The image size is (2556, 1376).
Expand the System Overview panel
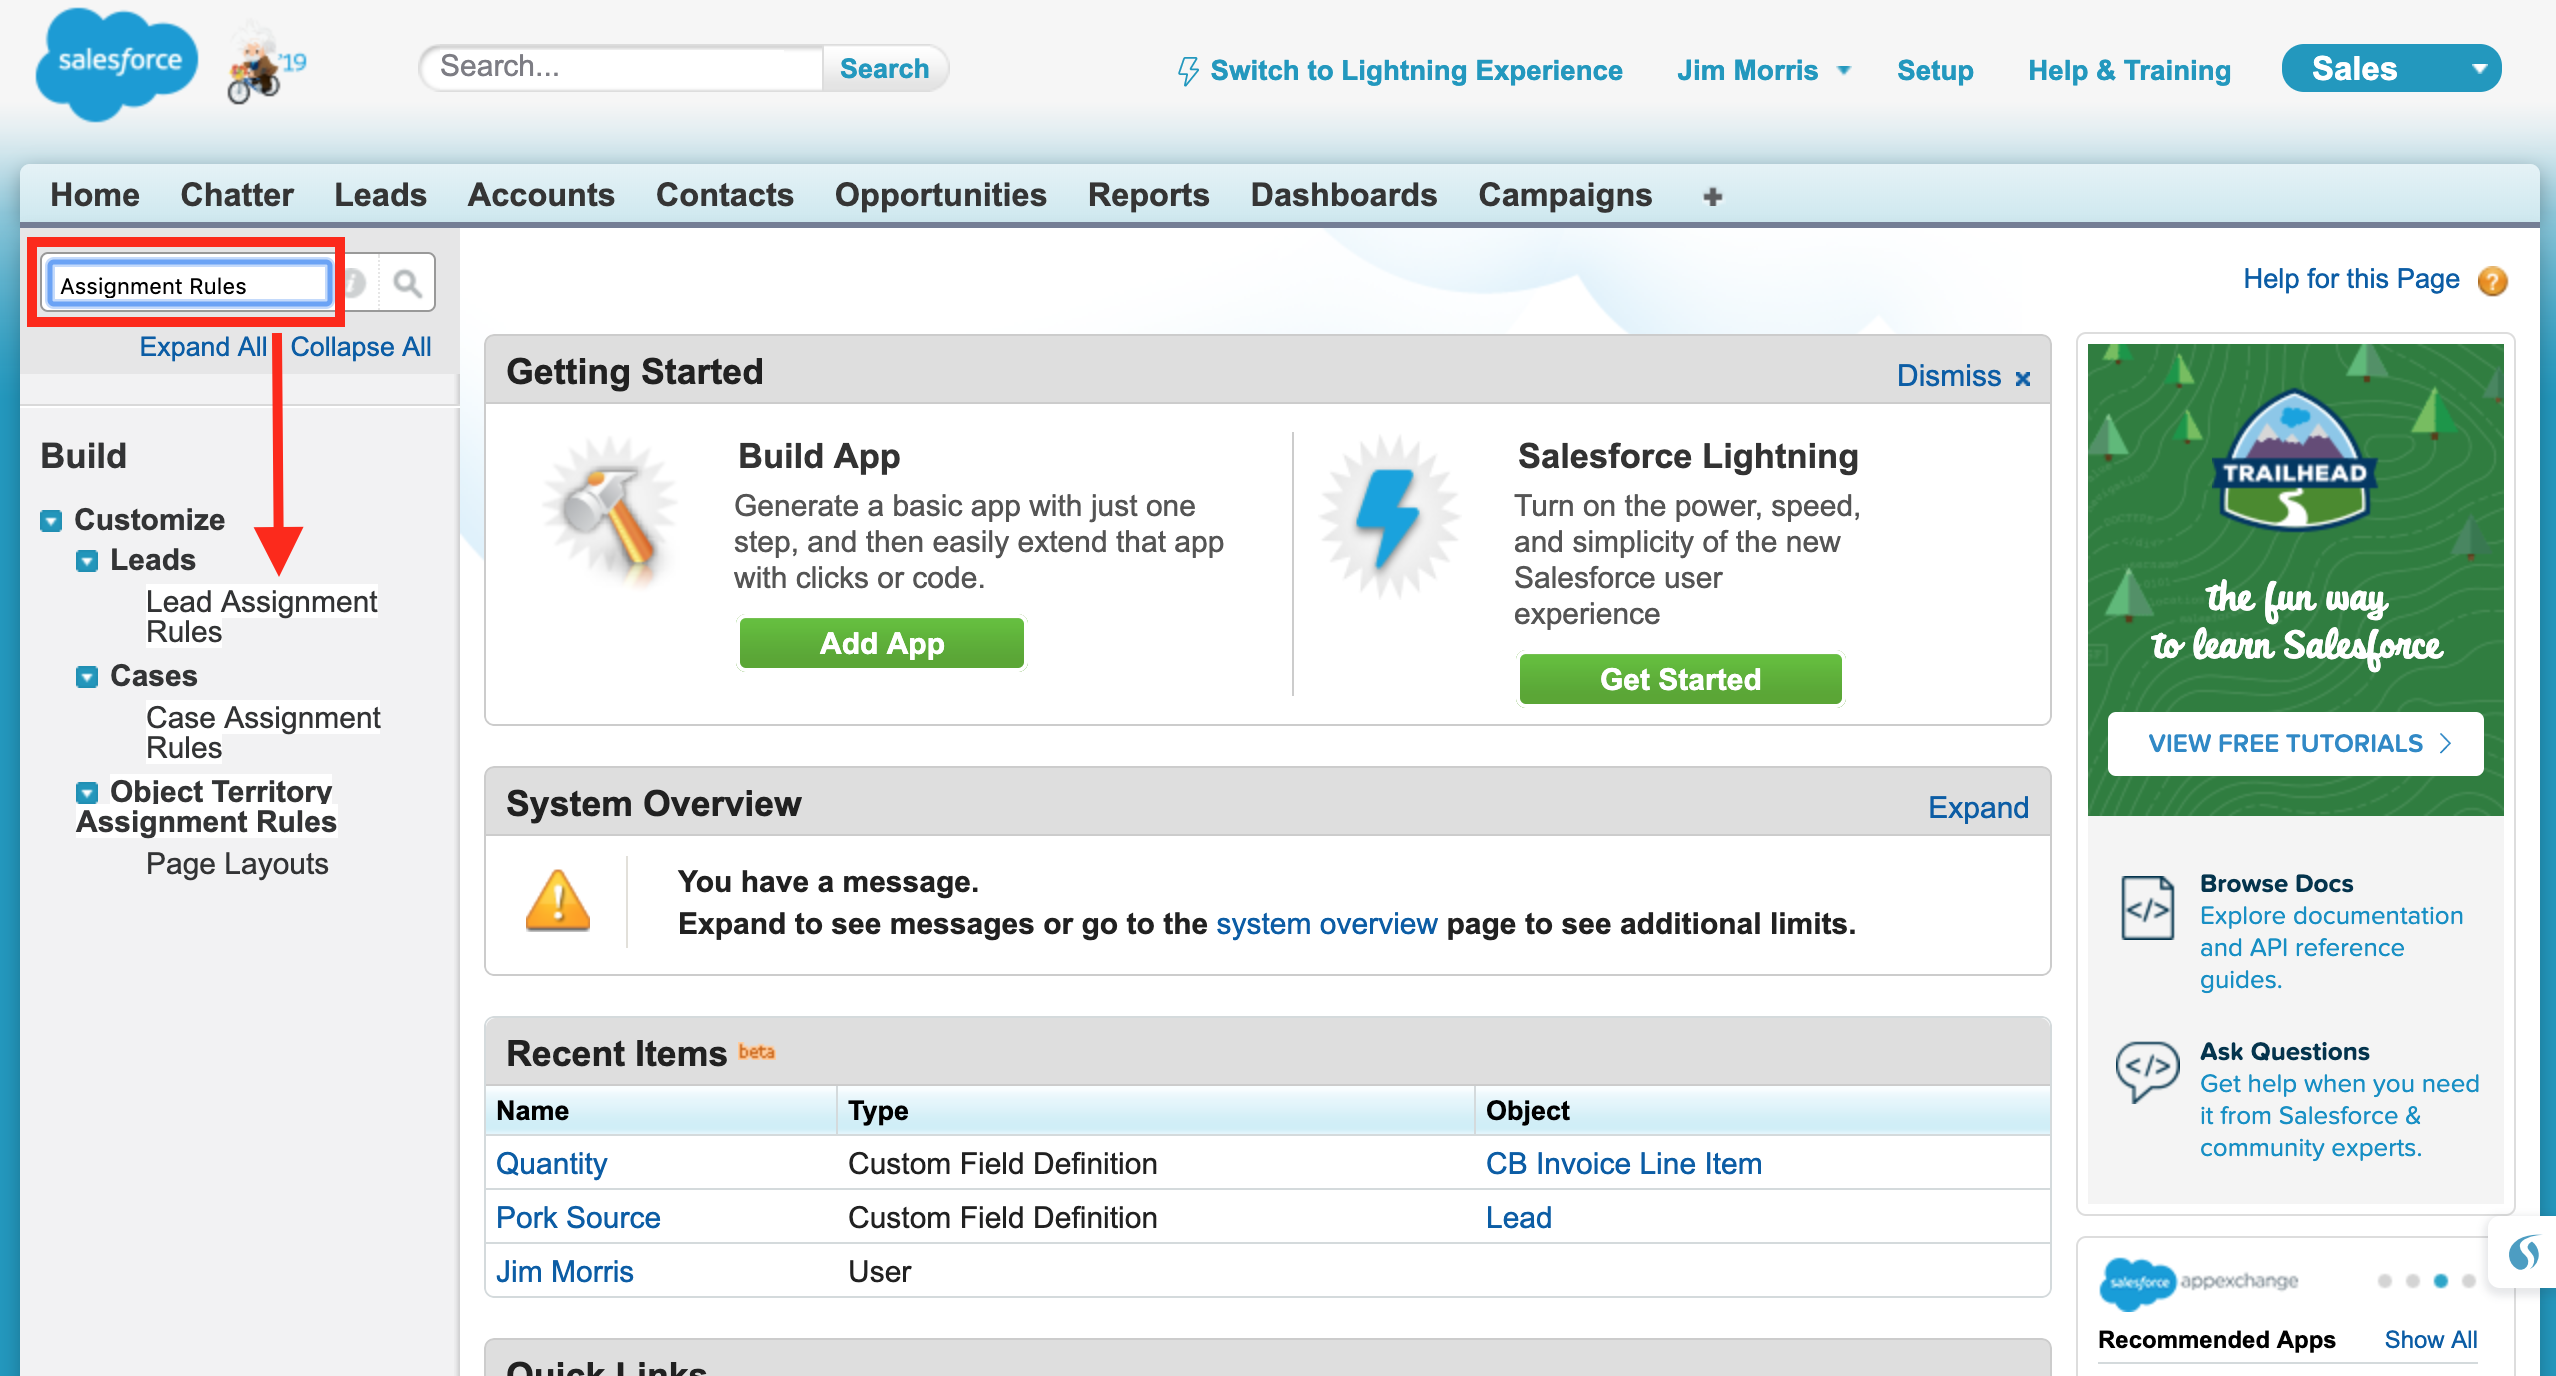point(1977,807)
